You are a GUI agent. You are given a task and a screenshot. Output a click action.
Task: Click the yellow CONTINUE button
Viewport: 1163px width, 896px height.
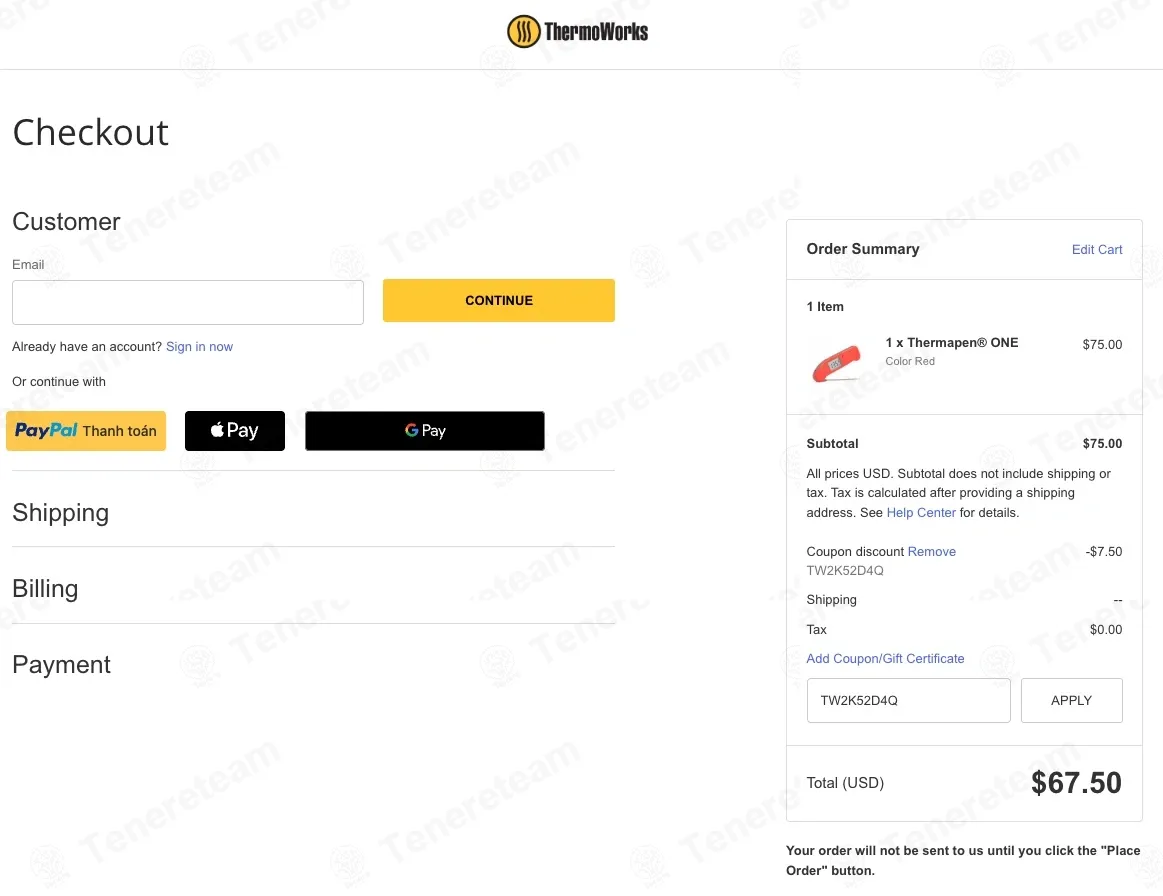point(498,300)
